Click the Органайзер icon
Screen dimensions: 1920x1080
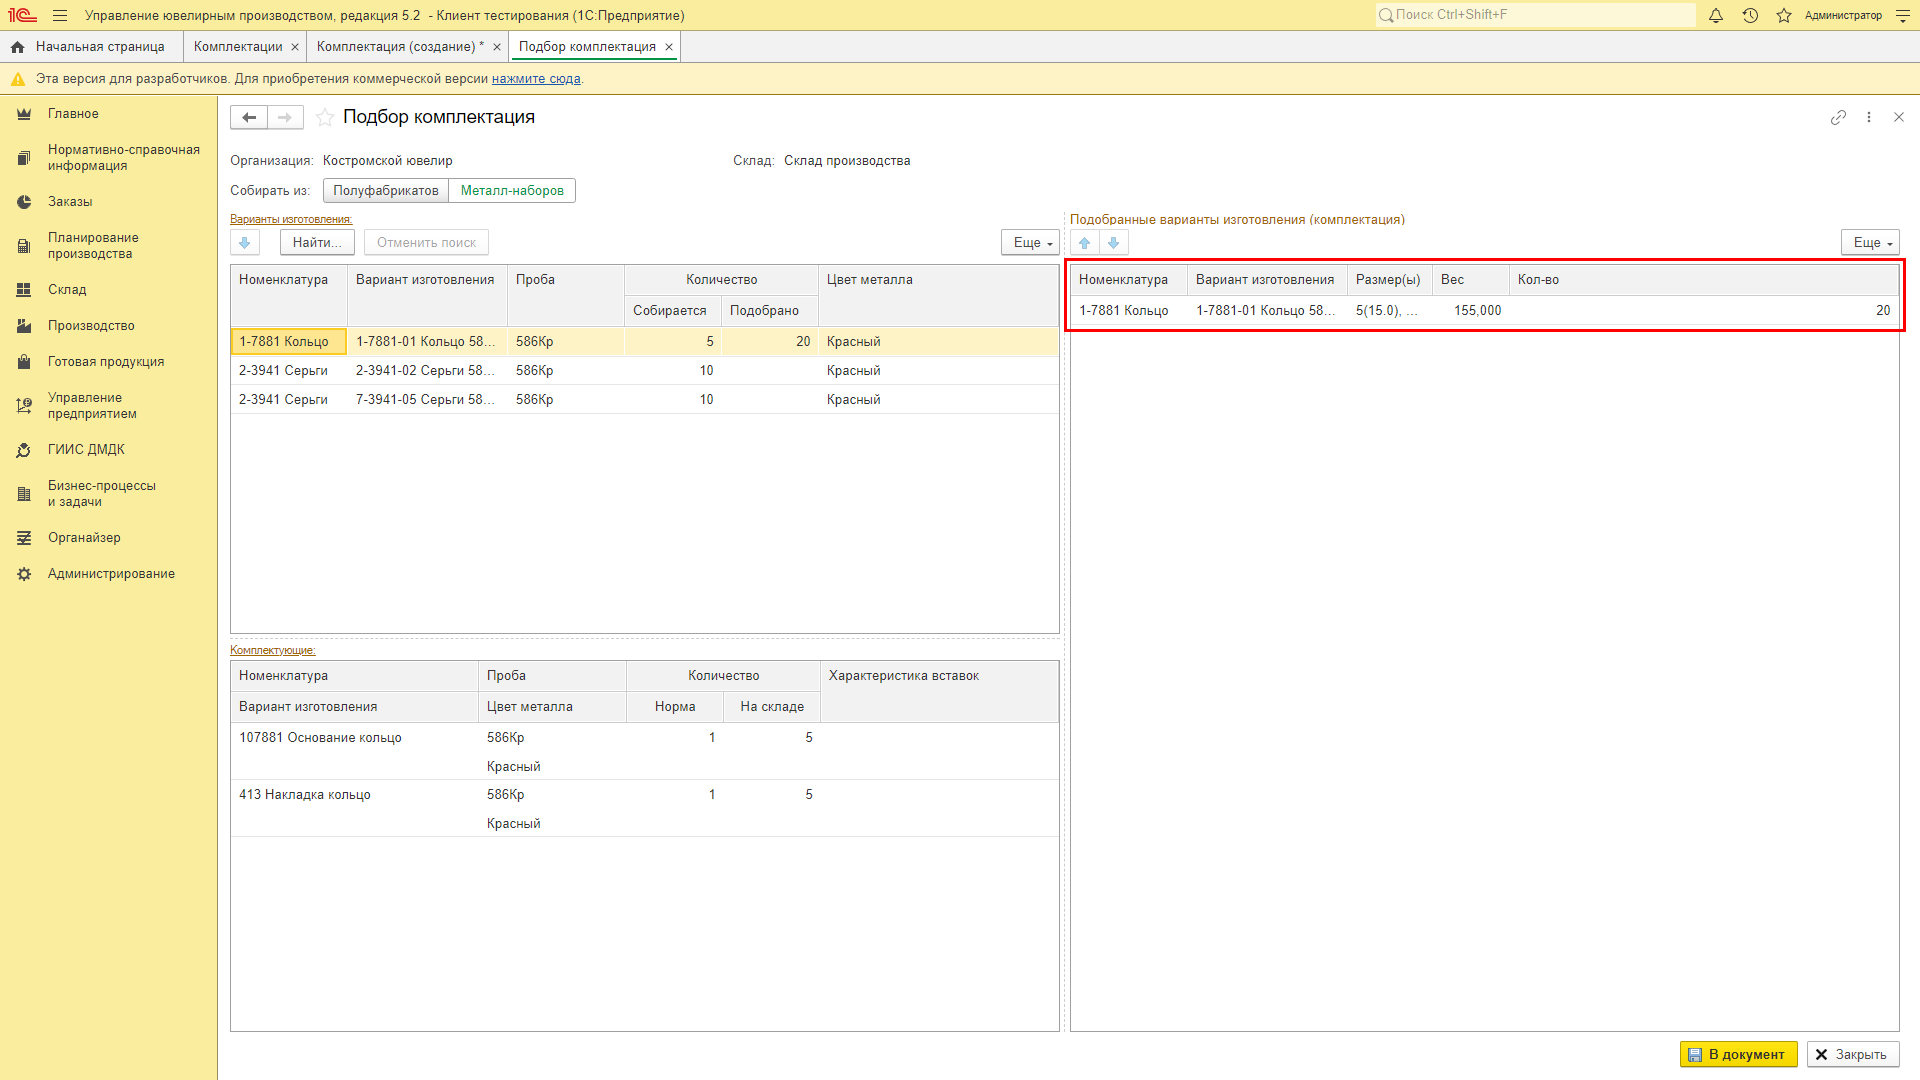pyautogui.click(x=24, y=538)
